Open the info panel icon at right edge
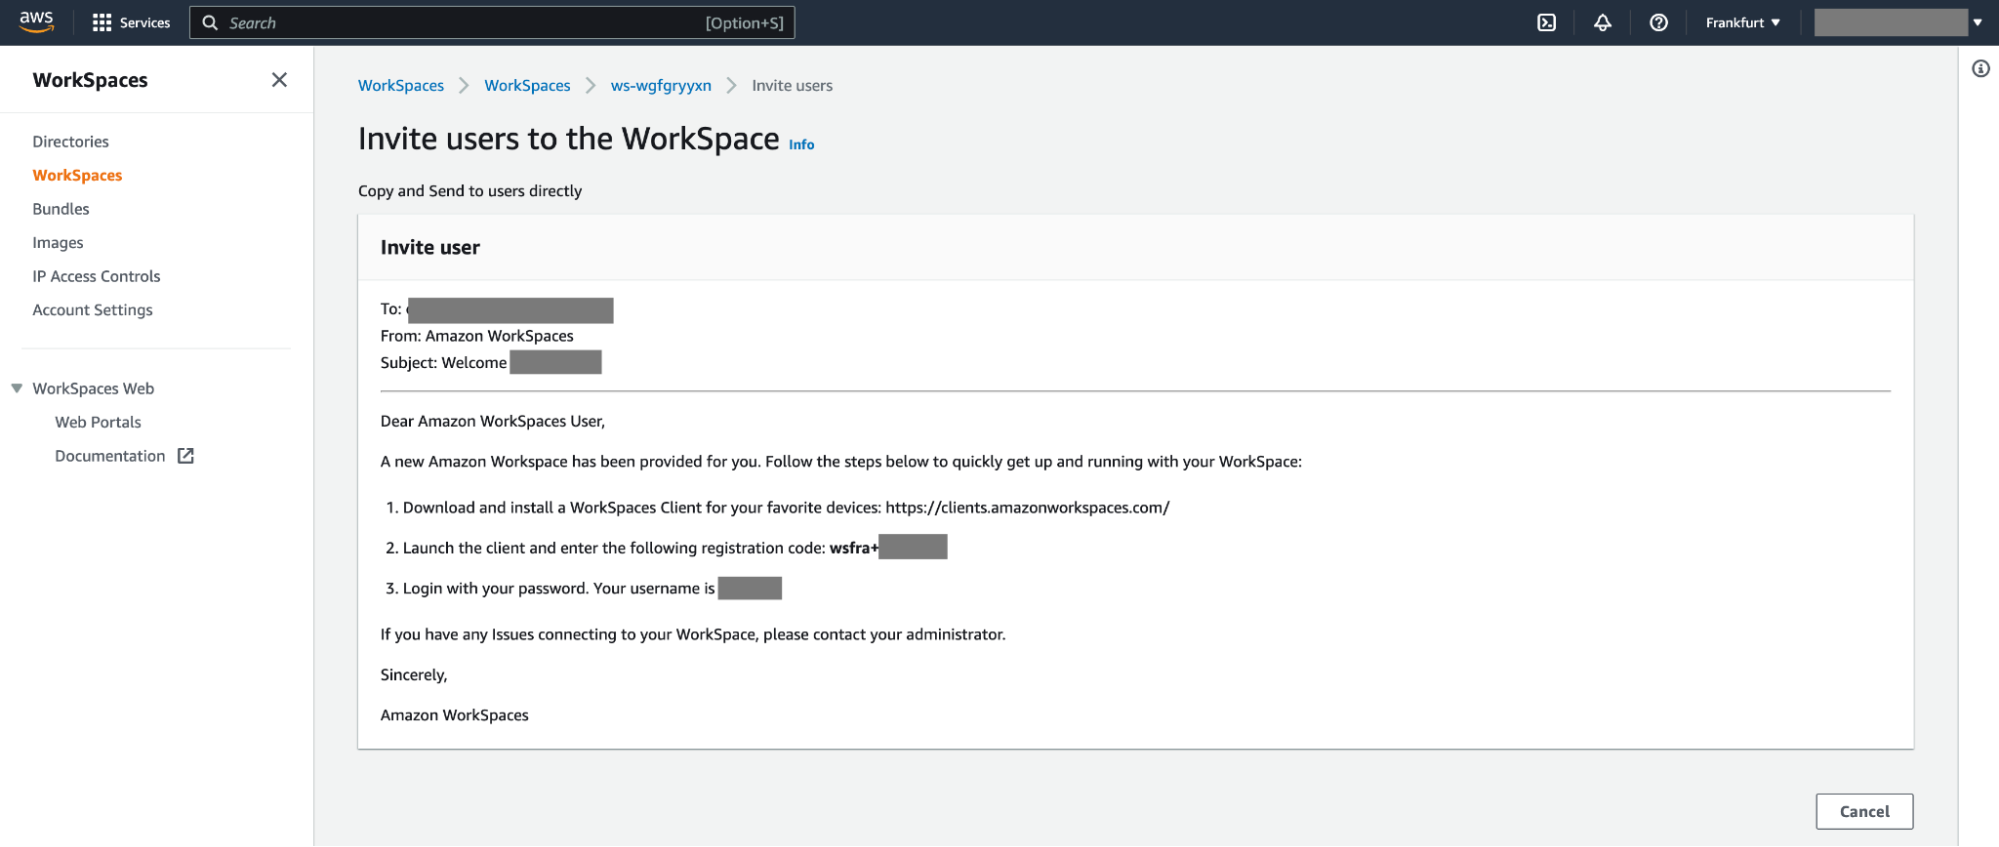 coord(1980,68)
